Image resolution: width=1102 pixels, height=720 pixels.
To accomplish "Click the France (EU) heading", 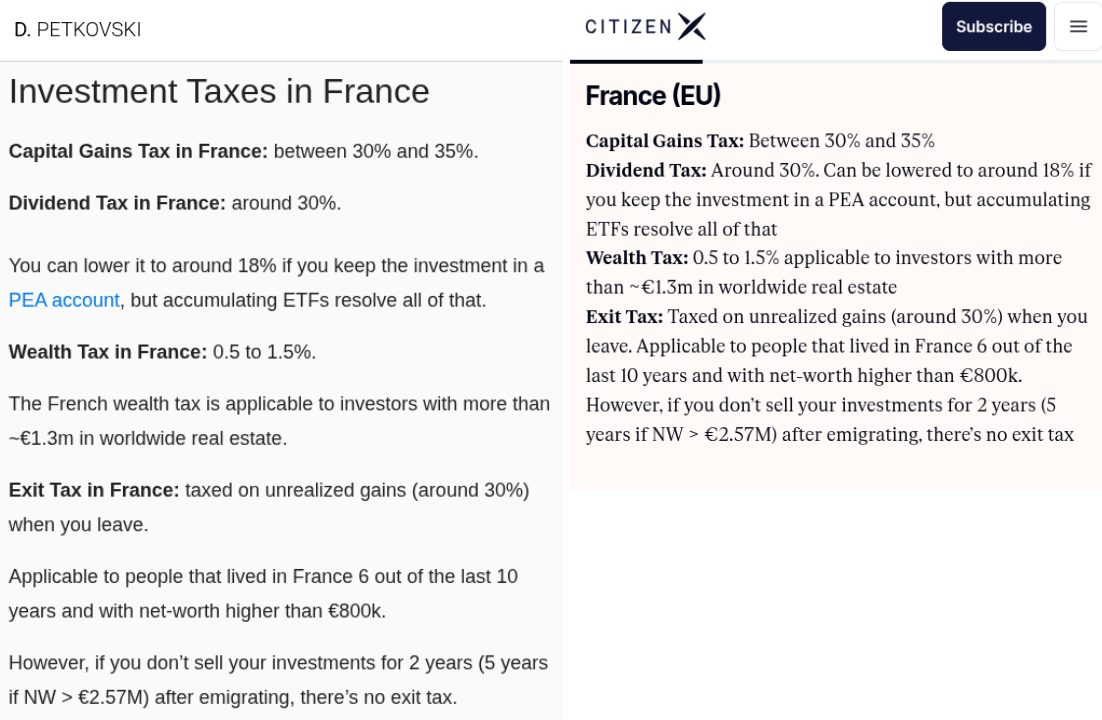I will [653, 95].
